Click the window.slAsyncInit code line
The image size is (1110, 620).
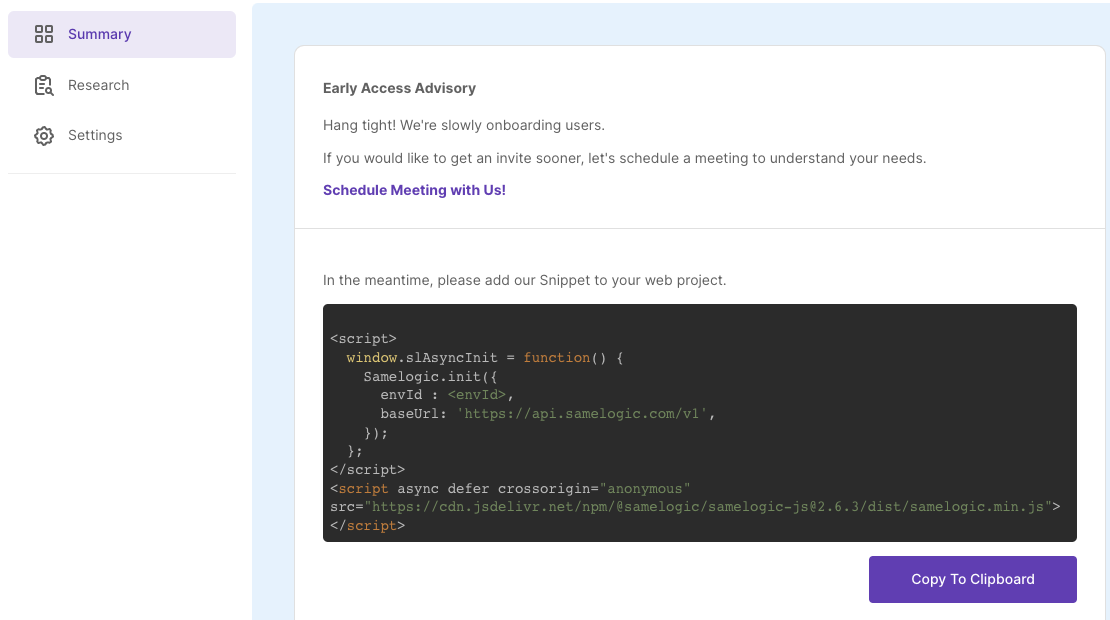coord(485,357)
